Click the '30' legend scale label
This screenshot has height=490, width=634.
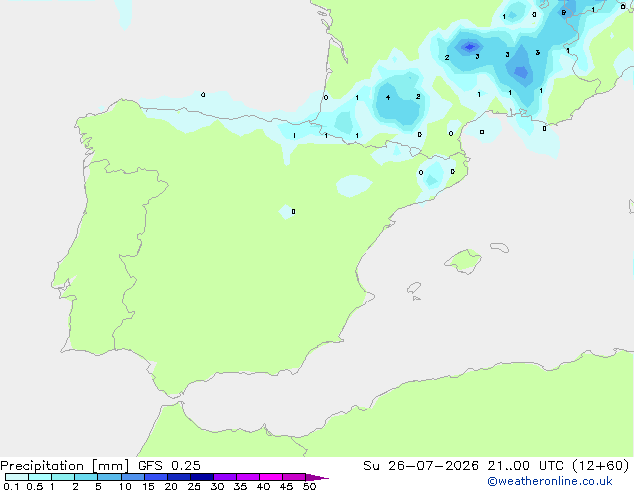(x=217, y=486)
